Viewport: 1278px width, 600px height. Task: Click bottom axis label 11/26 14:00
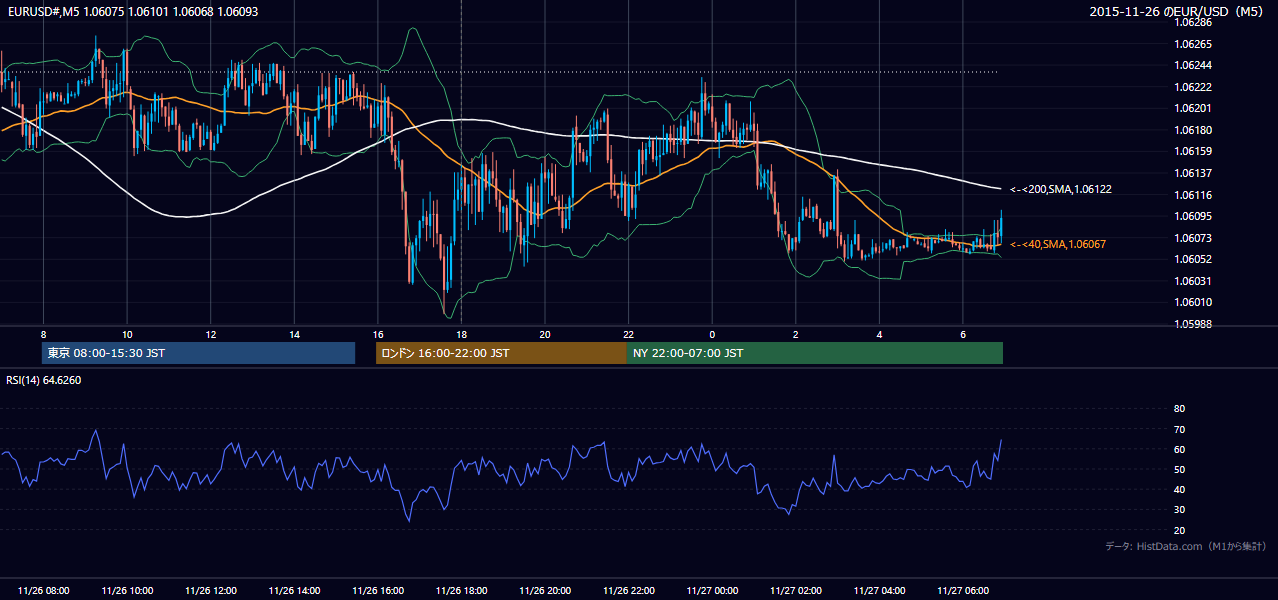[x=294, y=591]
